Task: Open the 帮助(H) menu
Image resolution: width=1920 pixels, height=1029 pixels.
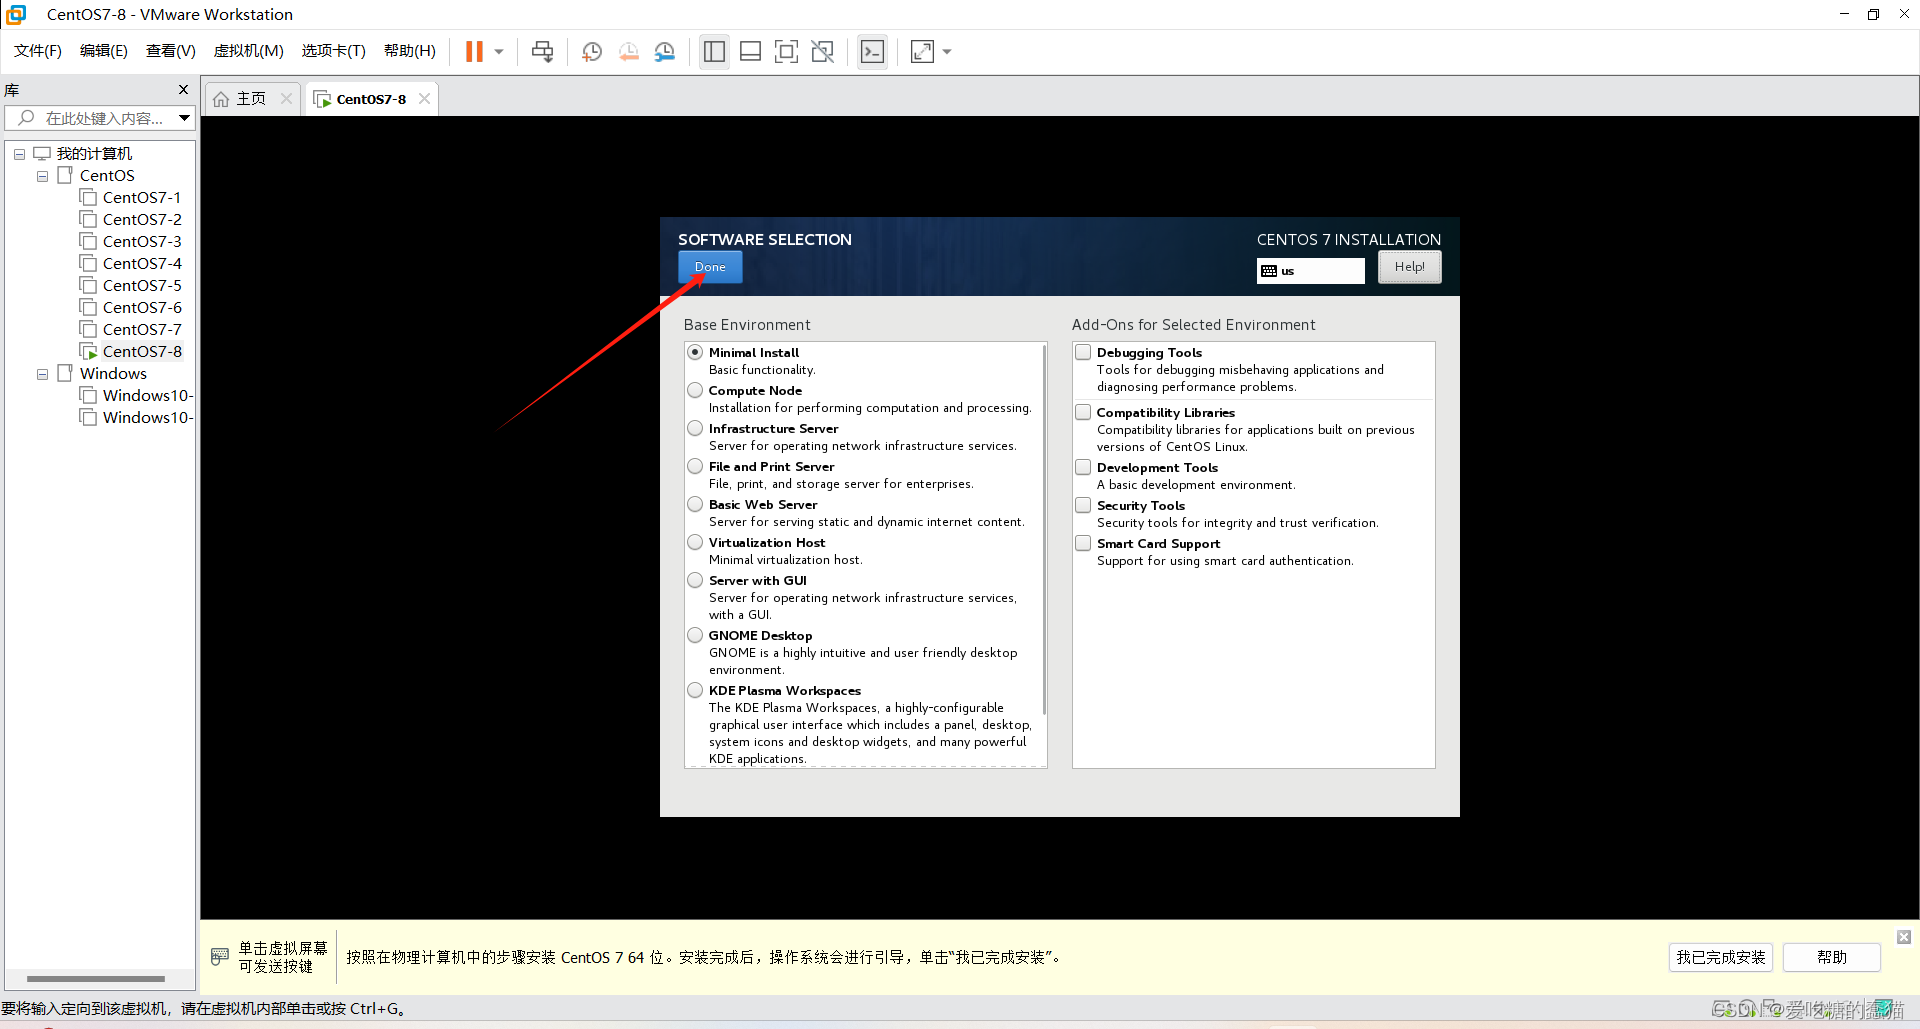Action: point(410,51)
